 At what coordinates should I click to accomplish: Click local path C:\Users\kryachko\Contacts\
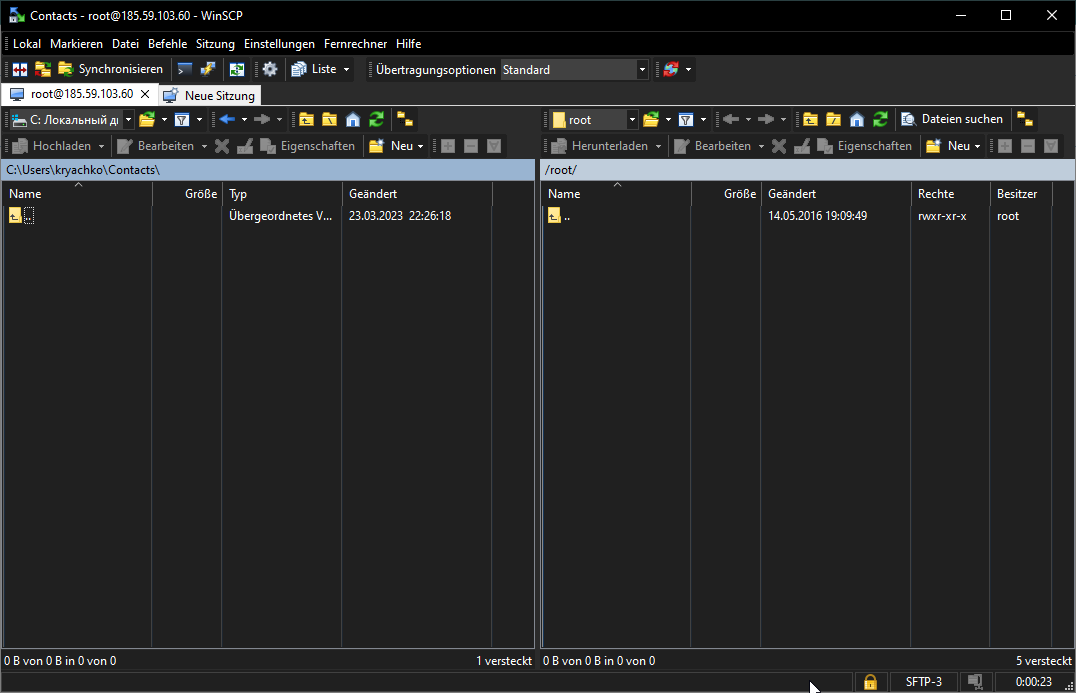268,170
